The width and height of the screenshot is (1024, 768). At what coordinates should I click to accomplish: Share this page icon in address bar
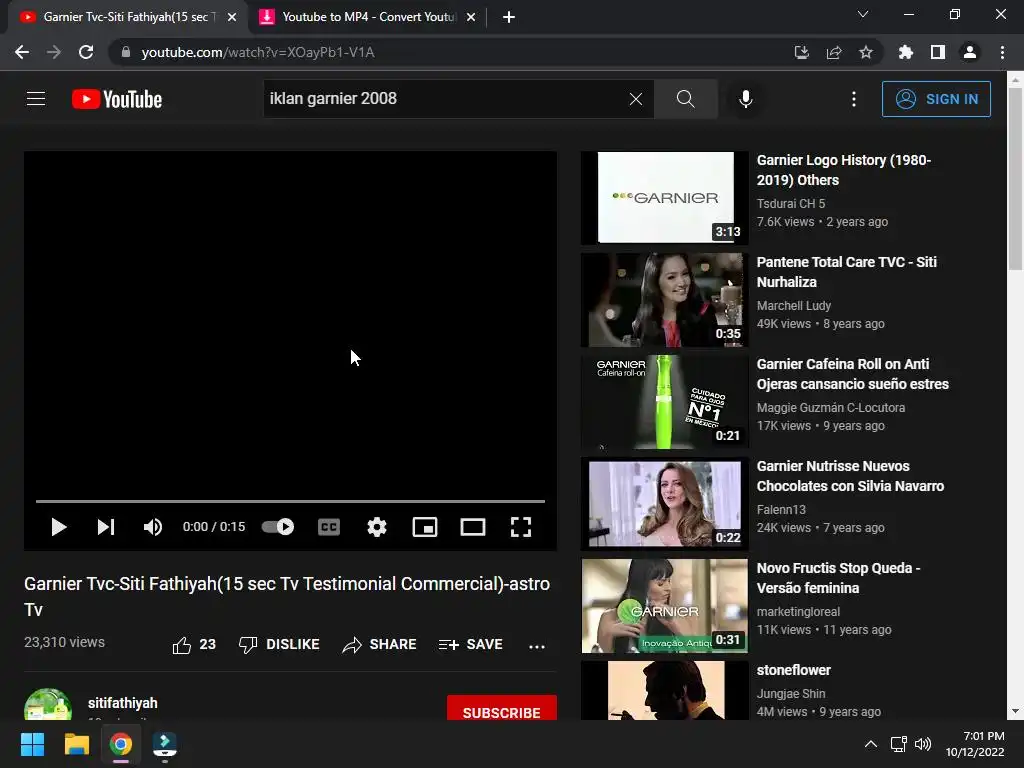tap(833, 52)
